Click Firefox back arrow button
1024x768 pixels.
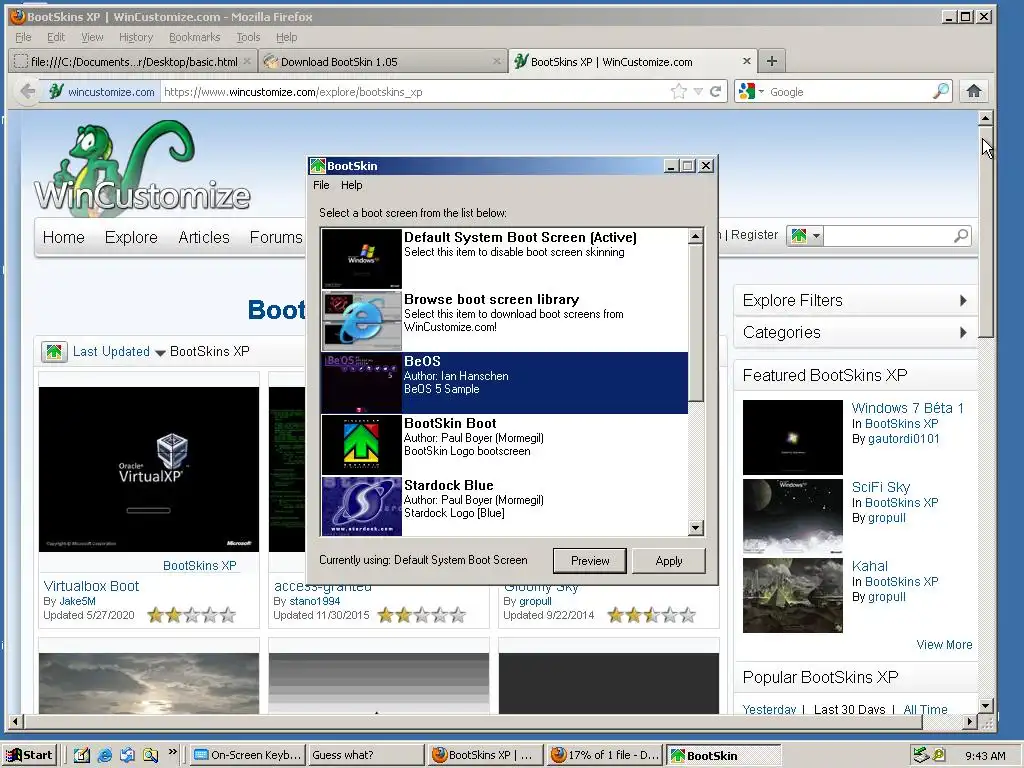click(x=27, y=91)
